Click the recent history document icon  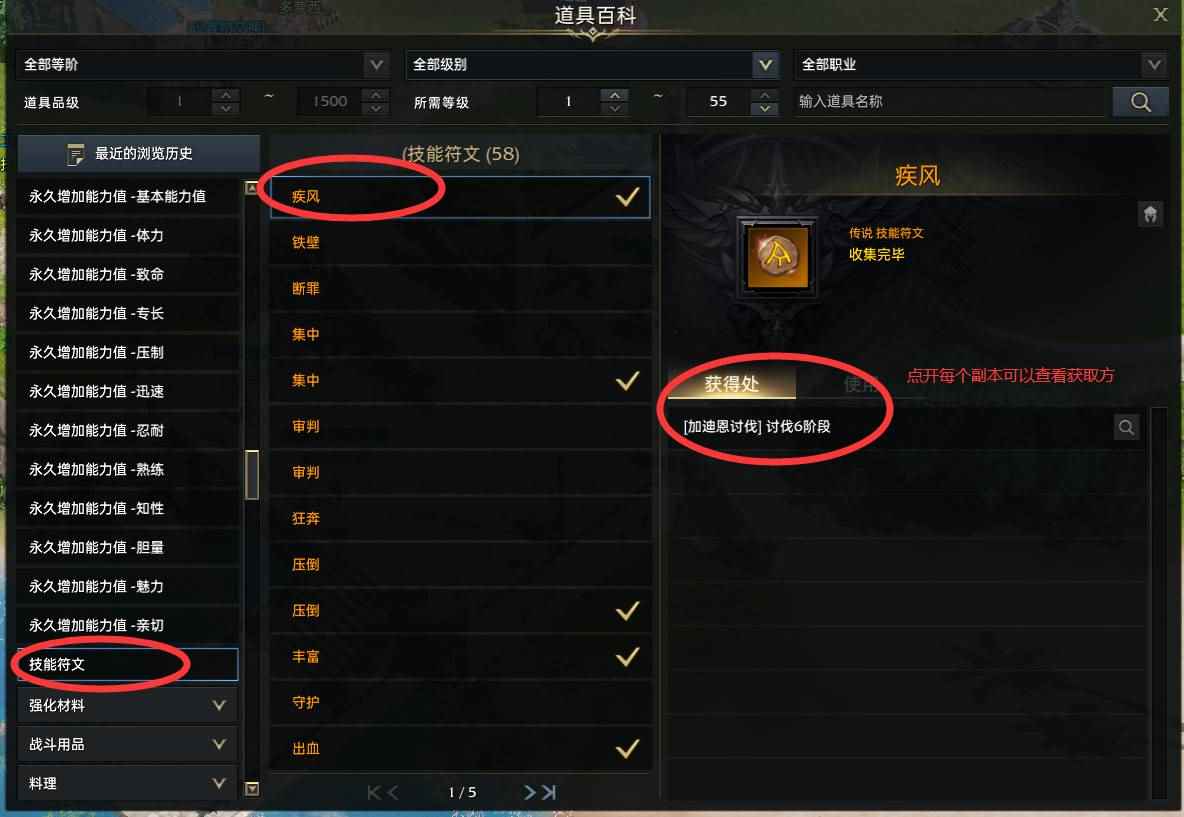click(x=76, y=154)
